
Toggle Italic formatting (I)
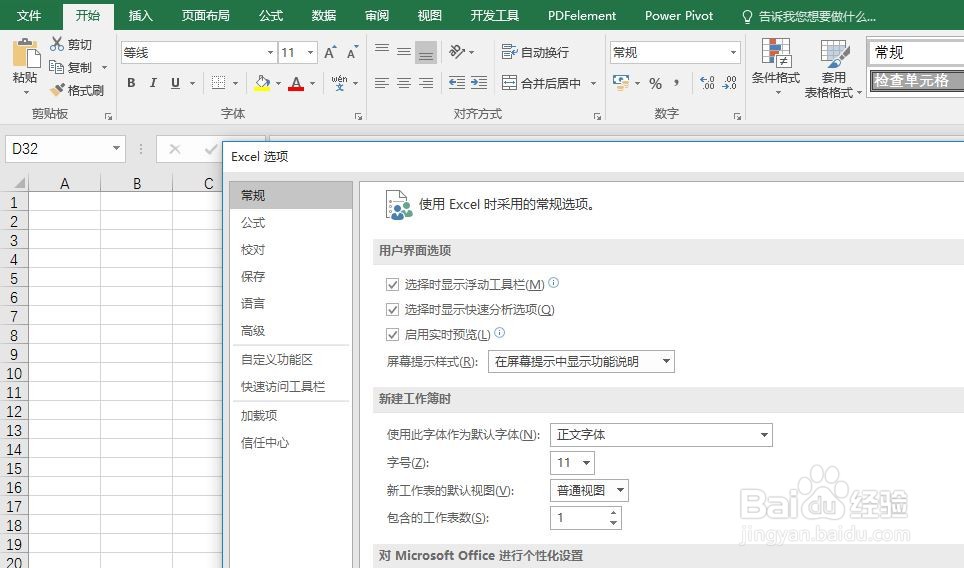point(153,82)
